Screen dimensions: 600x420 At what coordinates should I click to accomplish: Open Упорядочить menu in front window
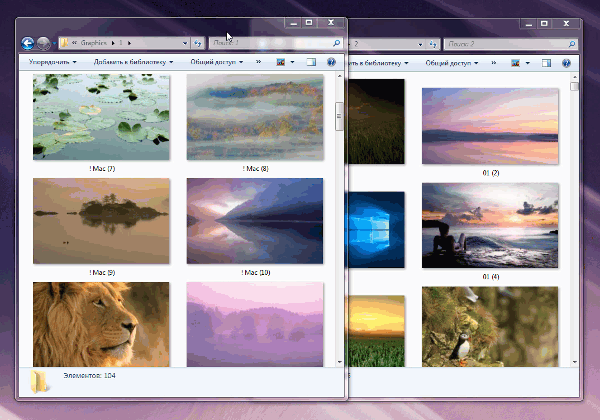[x=52, y=62]
